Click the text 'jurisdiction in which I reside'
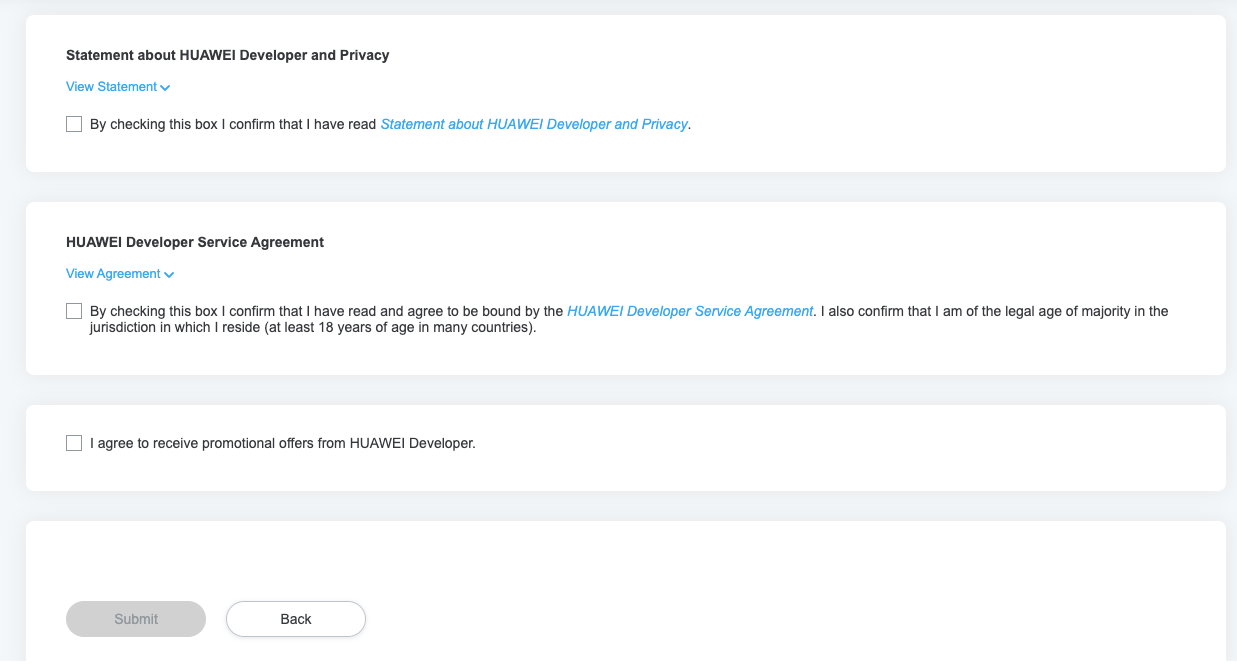This screenshot has height=664, width=1237. coord(175,327)
